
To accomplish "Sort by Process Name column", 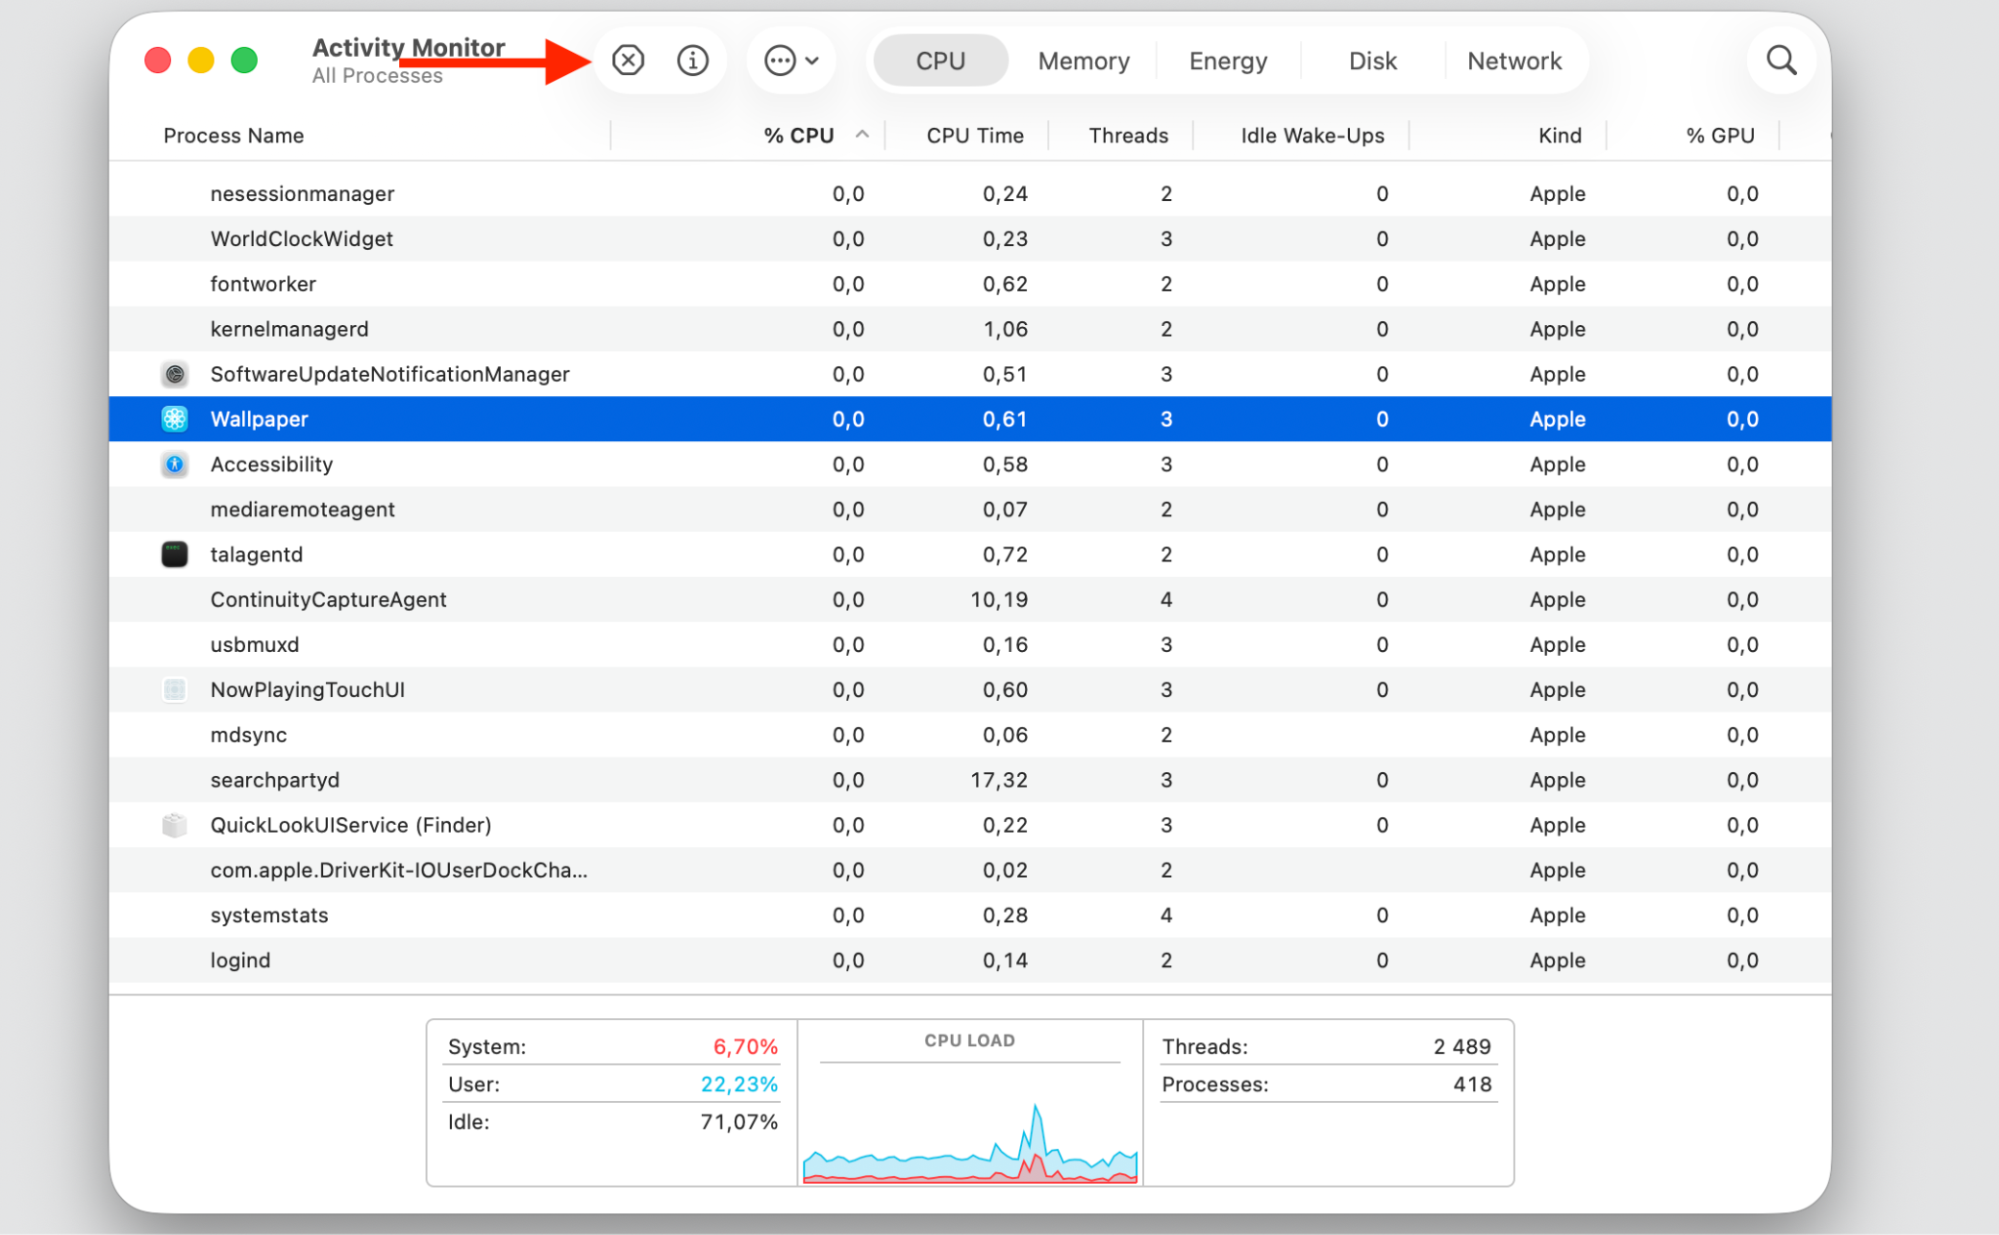I will point(233,136).
